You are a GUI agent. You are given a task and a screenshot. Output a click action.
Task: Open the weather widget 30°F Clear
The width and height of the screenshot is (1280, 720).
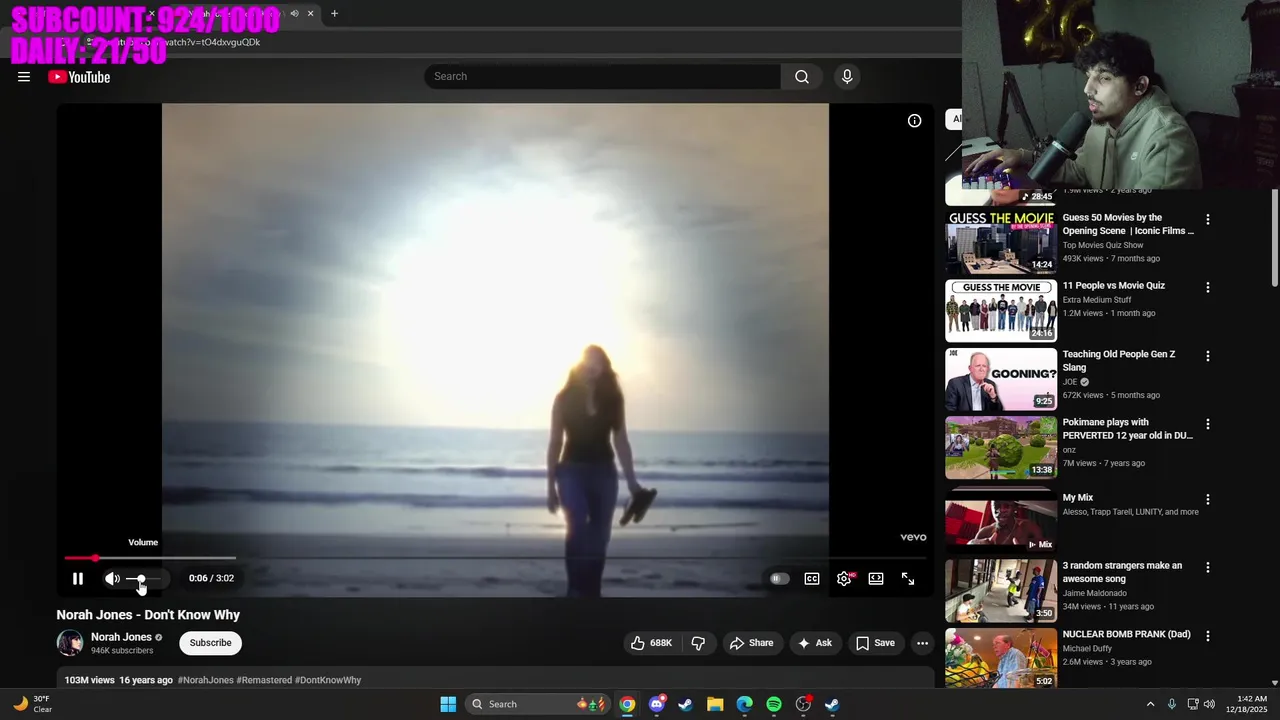coord(33,704)
